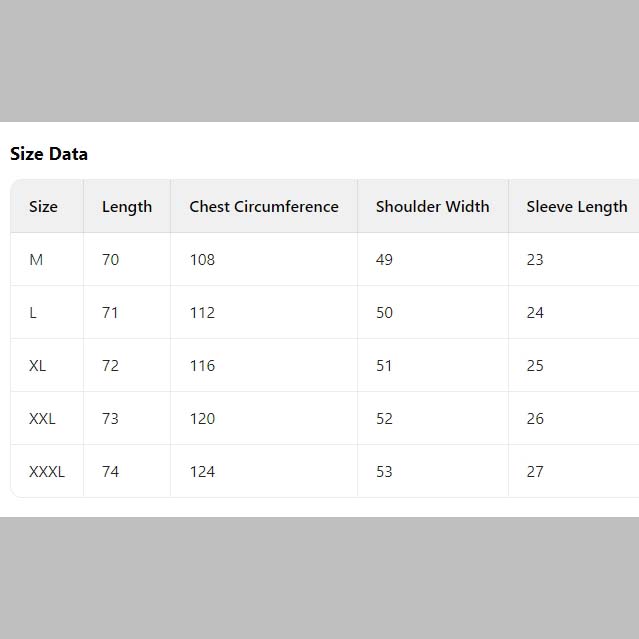
Task: Click length value 70 for size M
Action: coord(110,260)
